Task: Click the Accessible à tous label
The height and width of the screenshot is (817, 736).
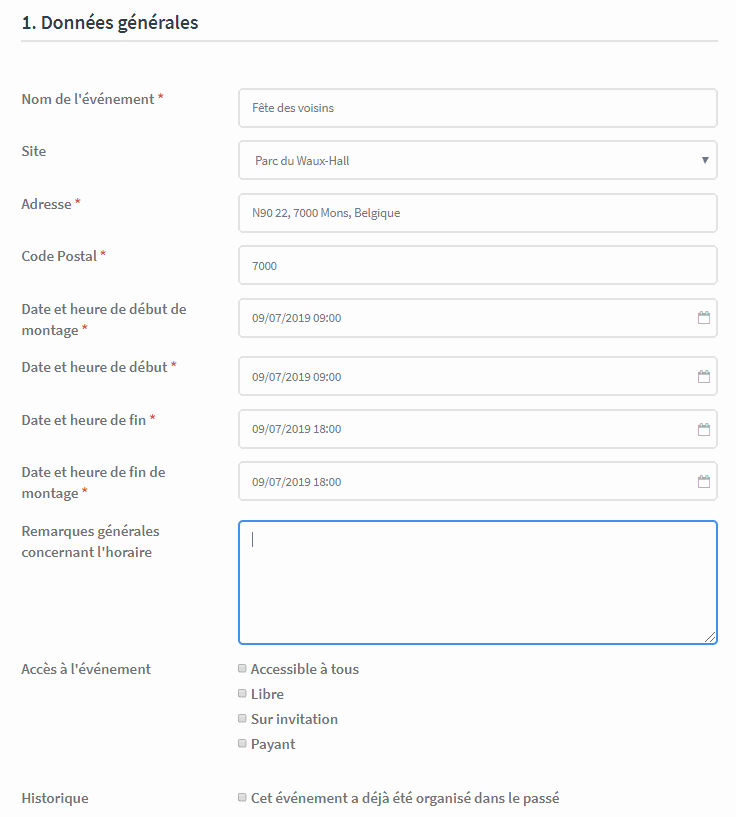Action: pyautogui.click(x=305, y=669)
